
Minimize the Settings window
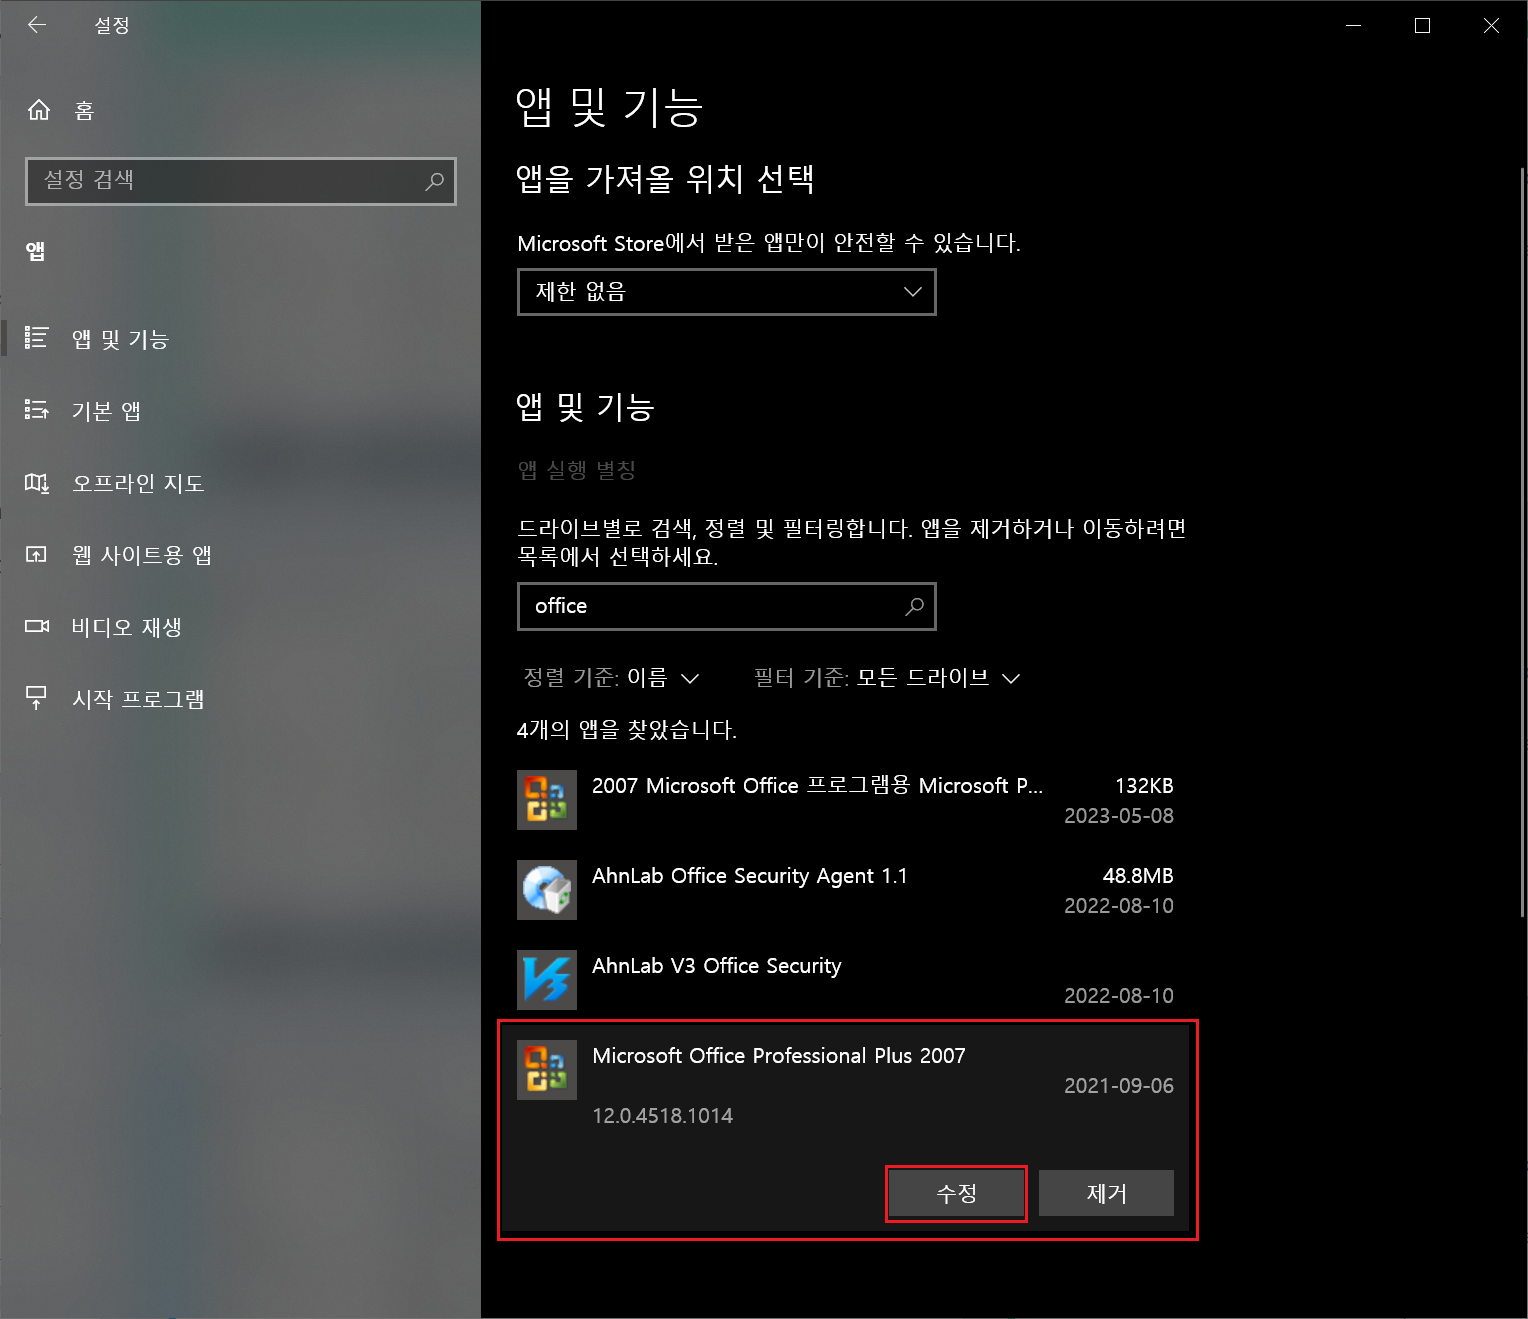pyautogui.click(x=1354, y=26)
